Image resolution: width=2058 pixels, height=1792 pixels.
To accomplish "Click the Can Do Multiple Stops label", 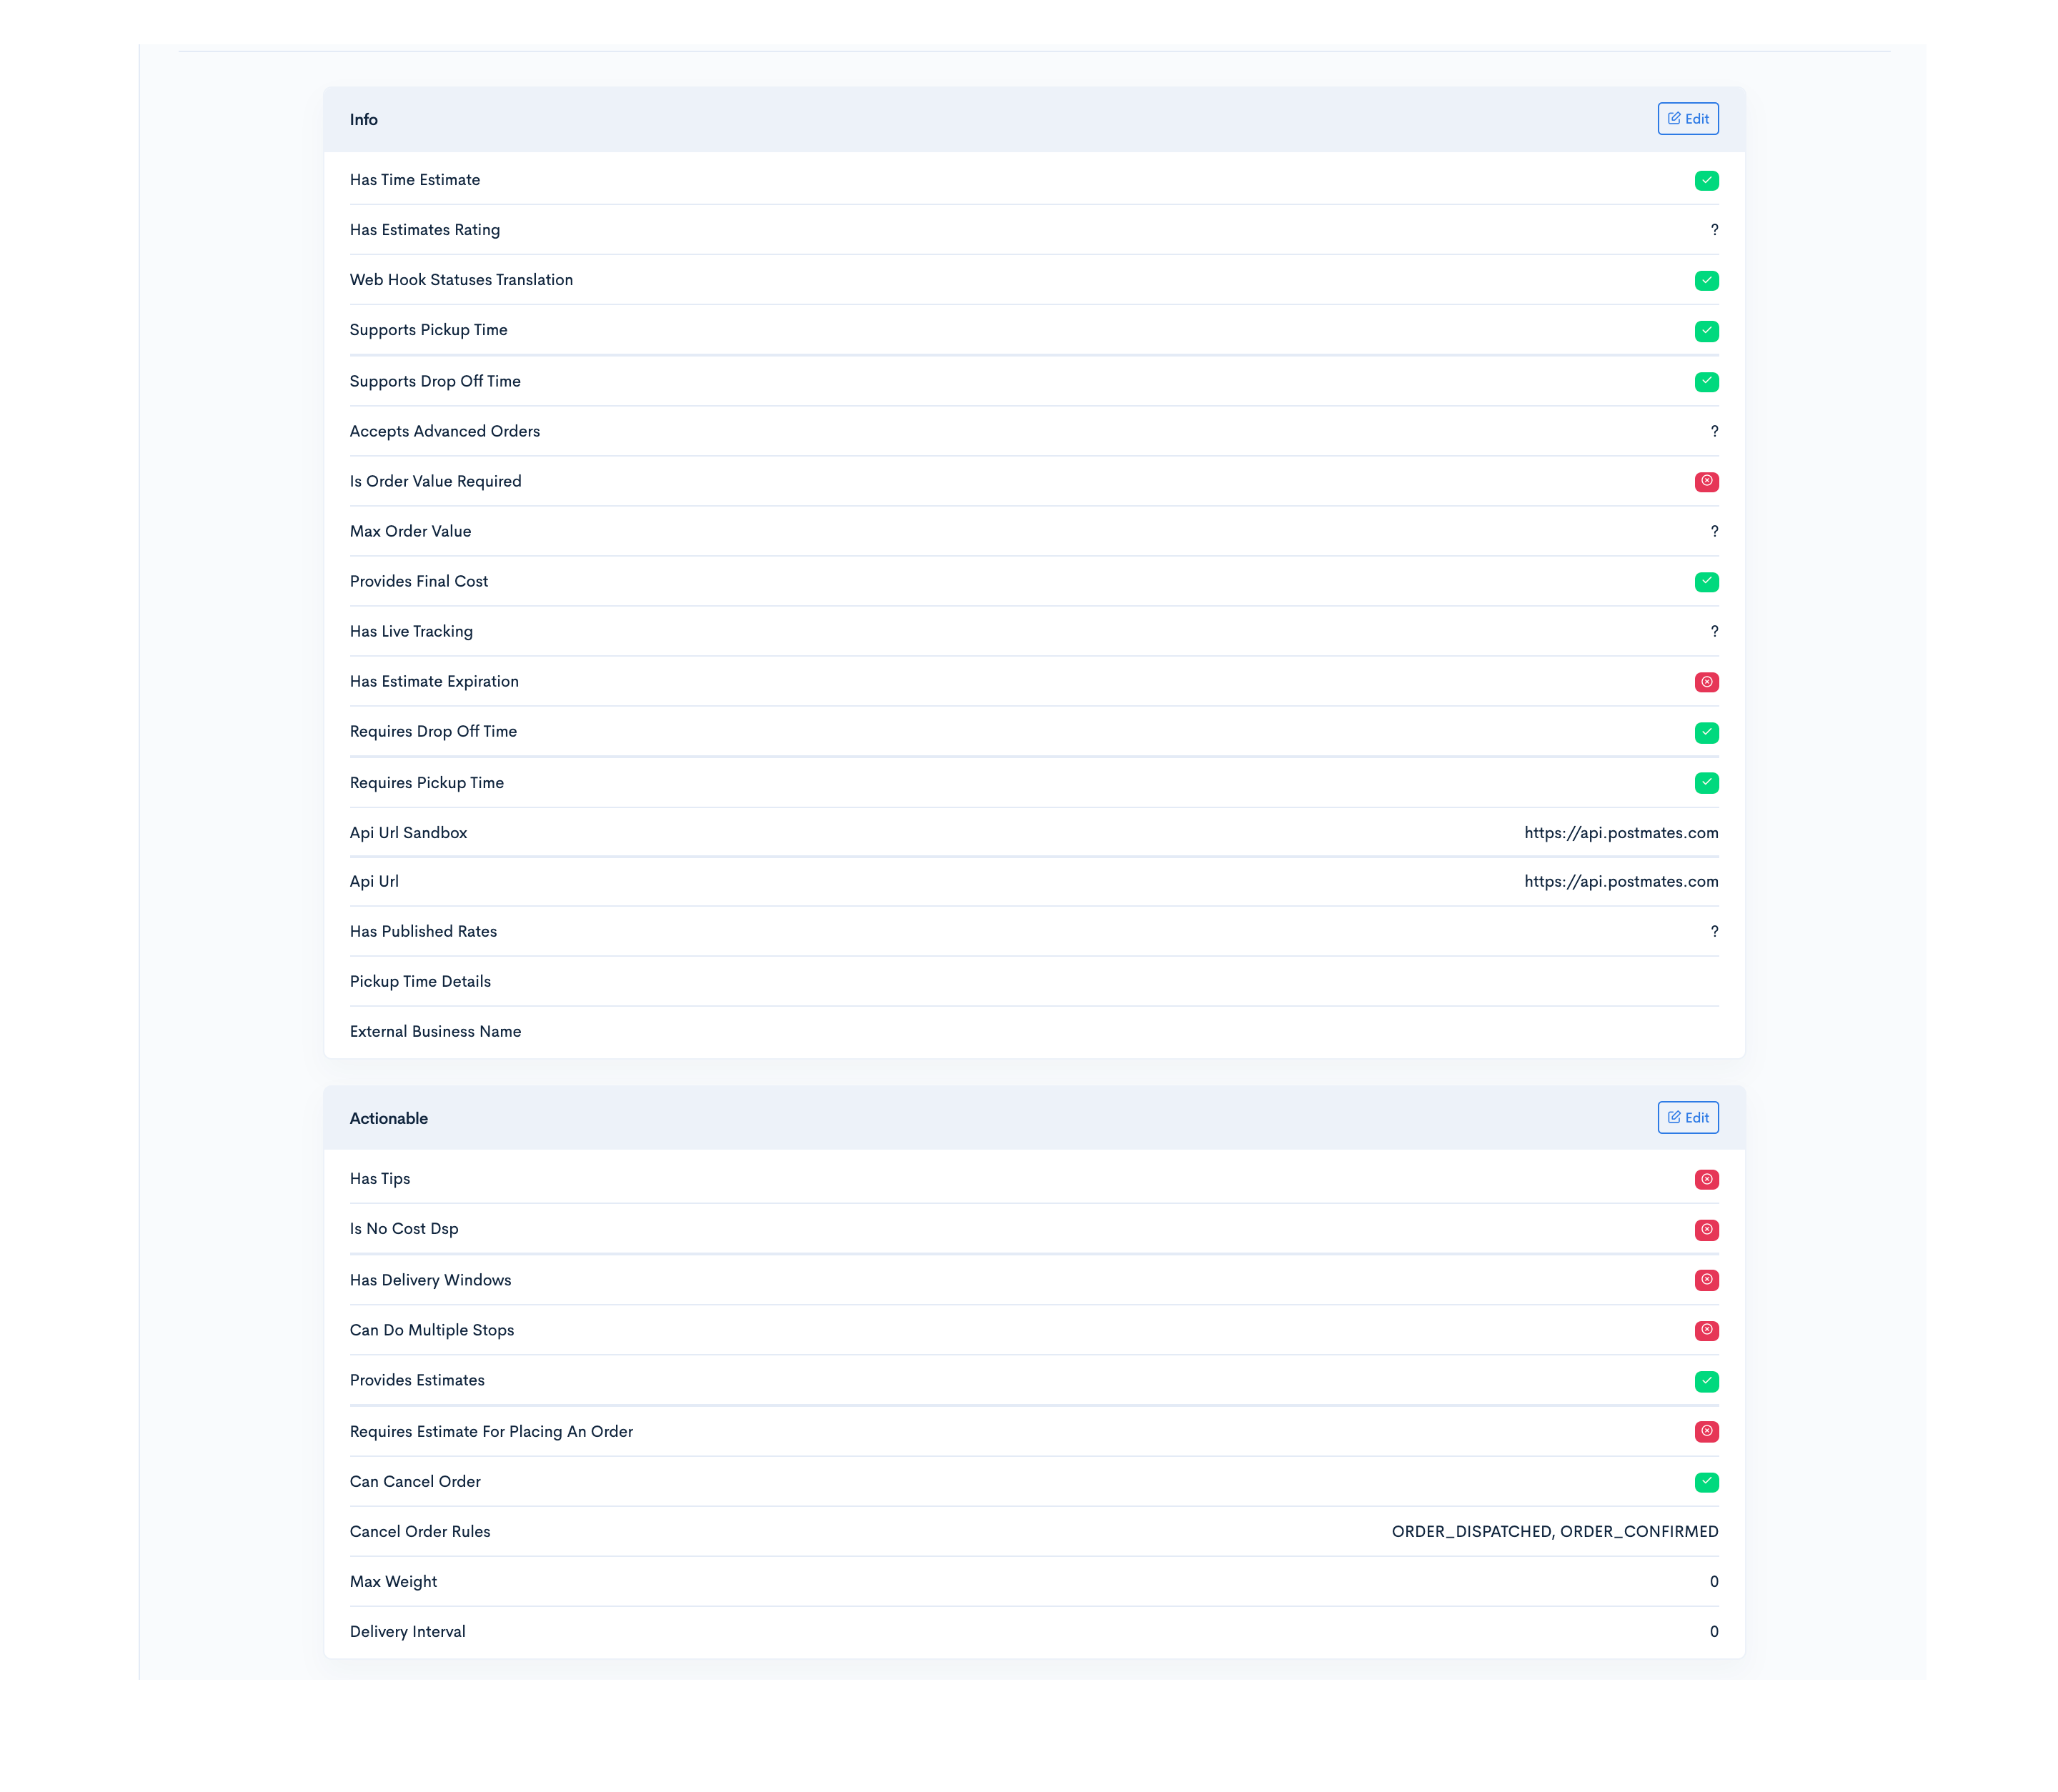I will point(432,1330).
